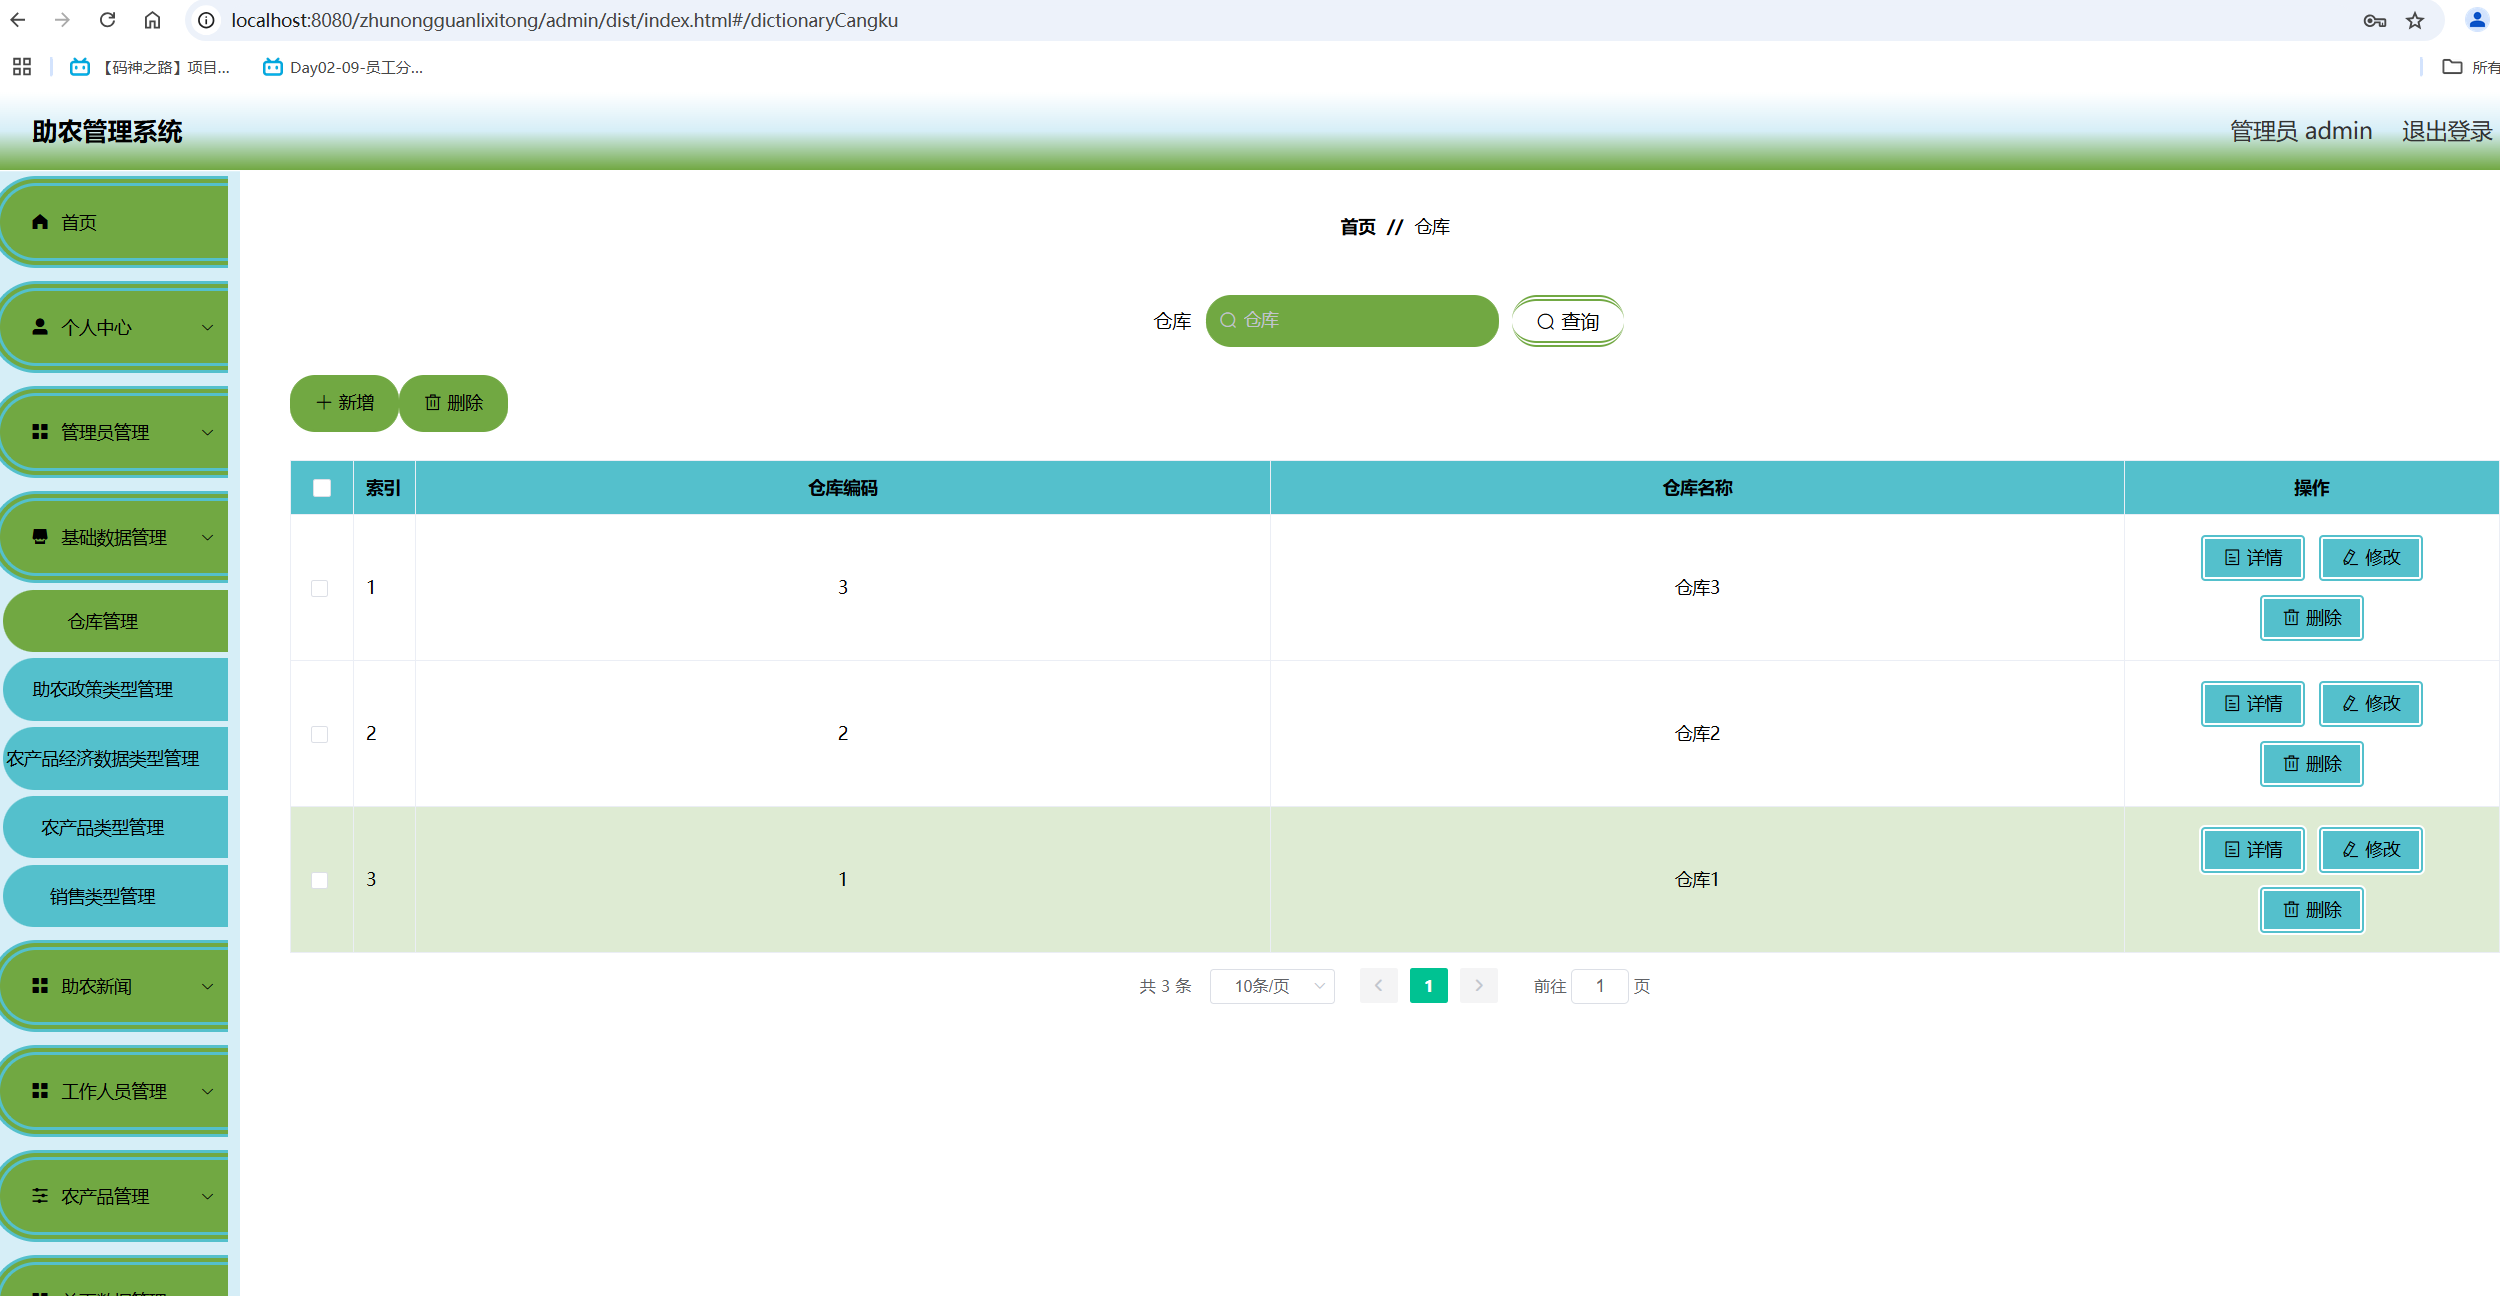Open the 【码神之路】项目 bookmark
This screenshot has width=2500, height=1296.
coord(150,67)
